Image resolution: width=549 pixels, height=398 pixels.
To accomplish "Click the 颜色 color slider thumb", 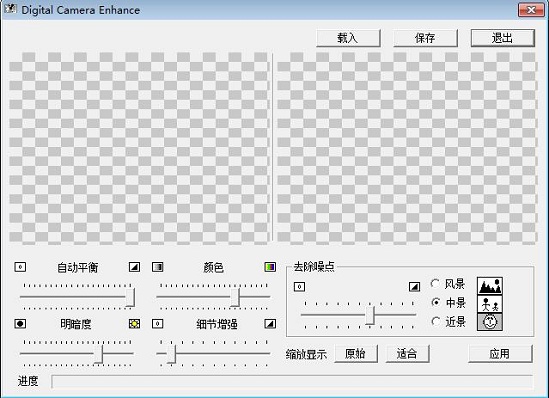I will (235, 297).
